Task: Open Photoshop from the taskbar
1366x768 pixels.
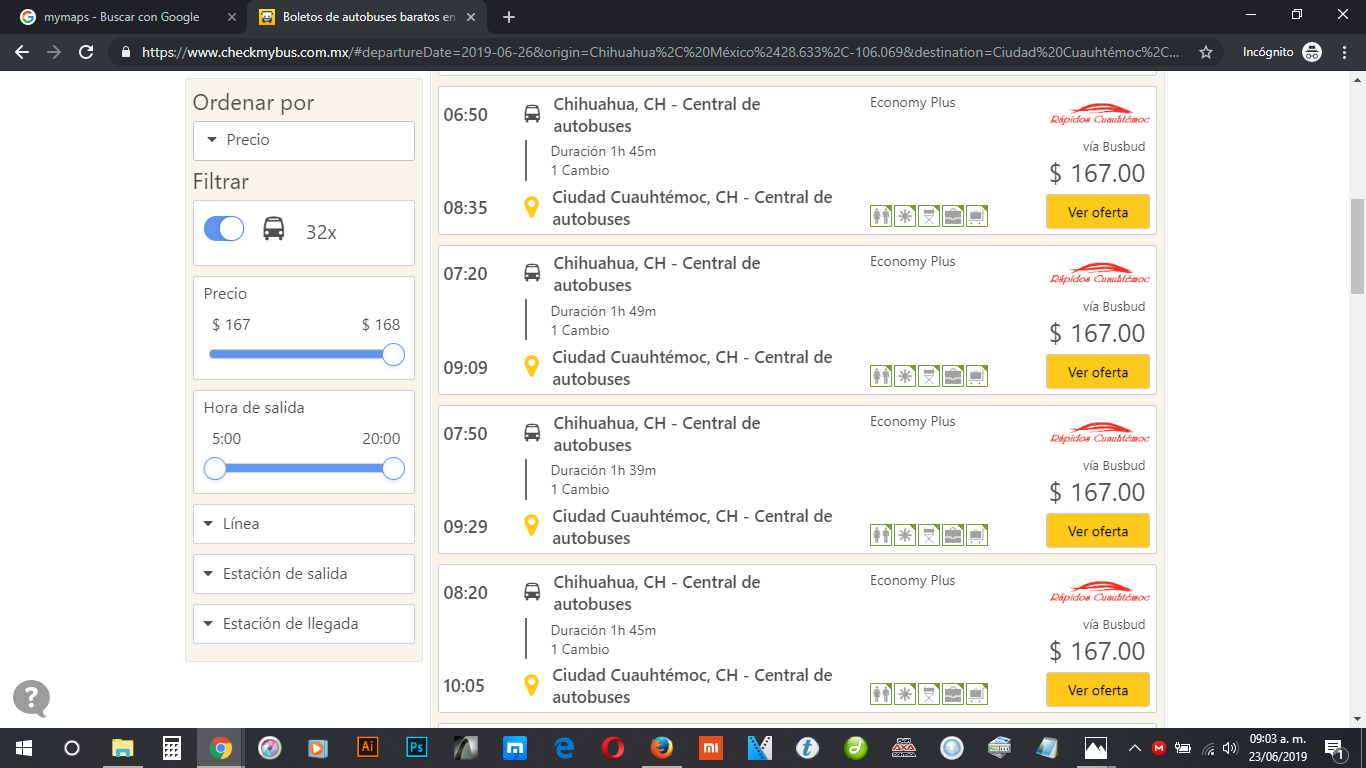Action: [417, 747]
